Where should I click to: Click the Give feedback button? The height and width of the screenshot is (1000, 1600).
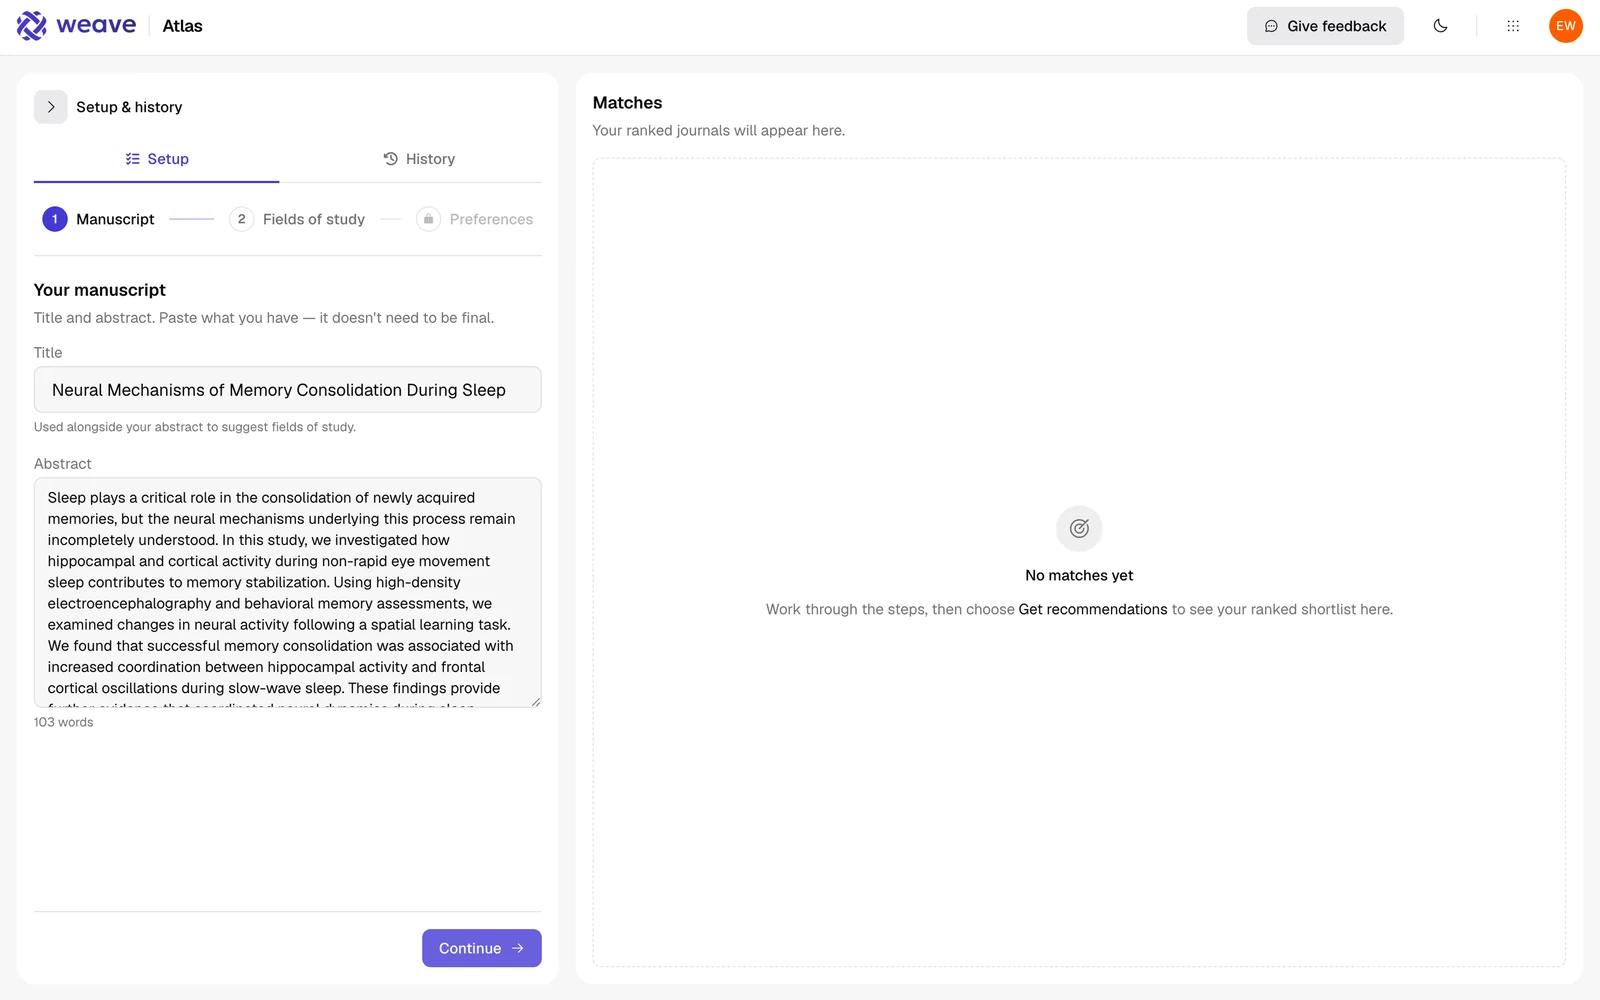(1325, 26)
